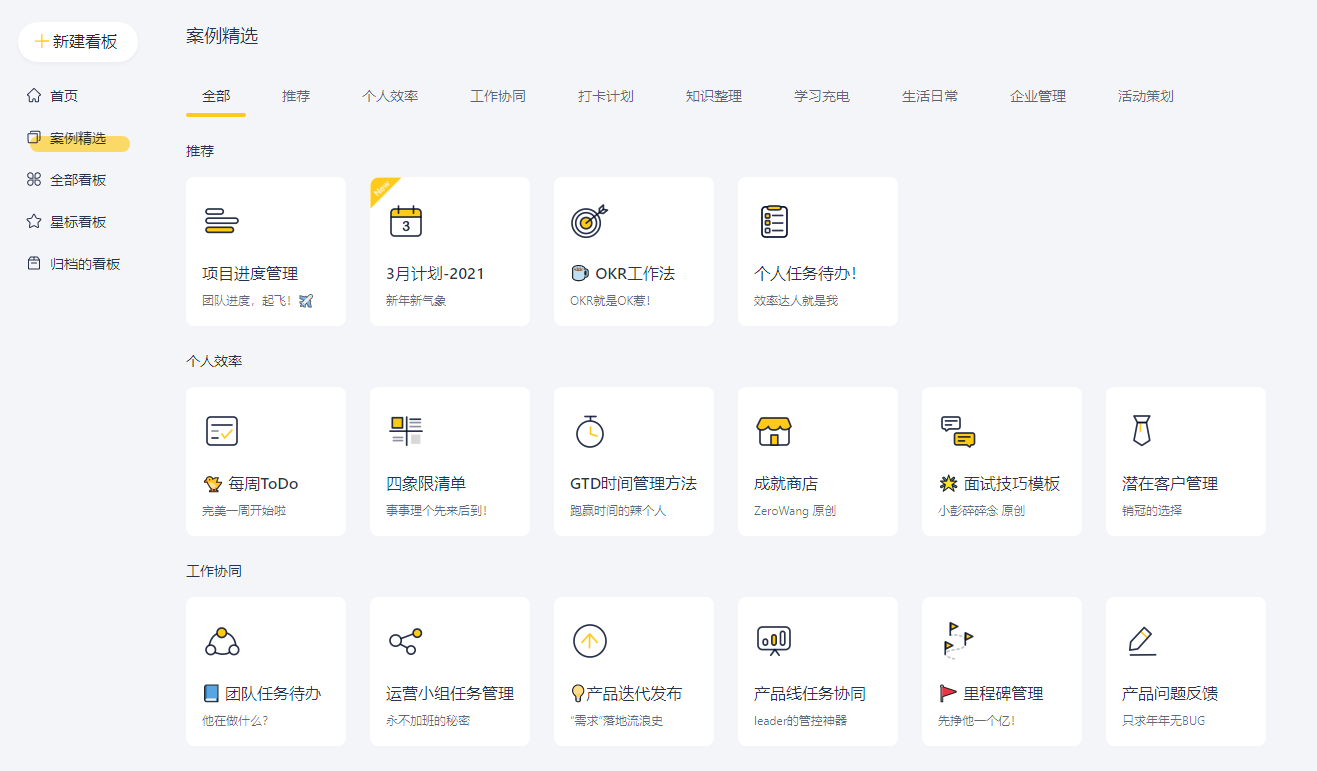
Task: Click the 里程碑管理 flags icon
Action: coord(958,640)
